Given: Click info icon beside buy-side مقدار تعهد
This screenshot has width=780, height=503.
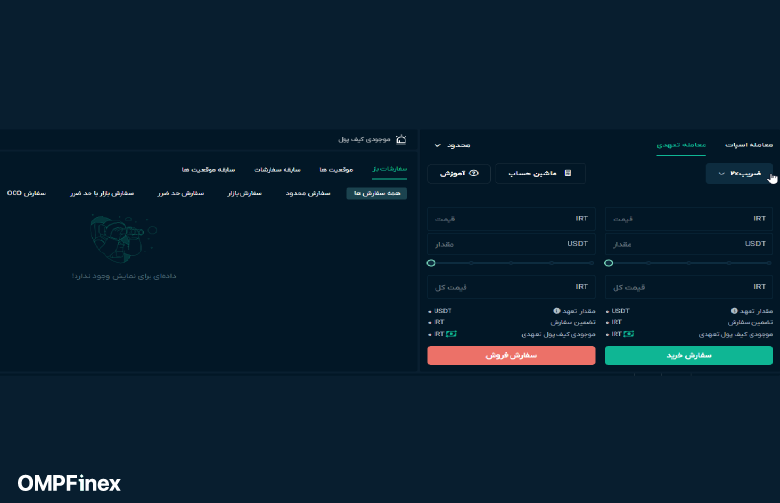Looking at the screenshot, I should (x=734, y=311).
